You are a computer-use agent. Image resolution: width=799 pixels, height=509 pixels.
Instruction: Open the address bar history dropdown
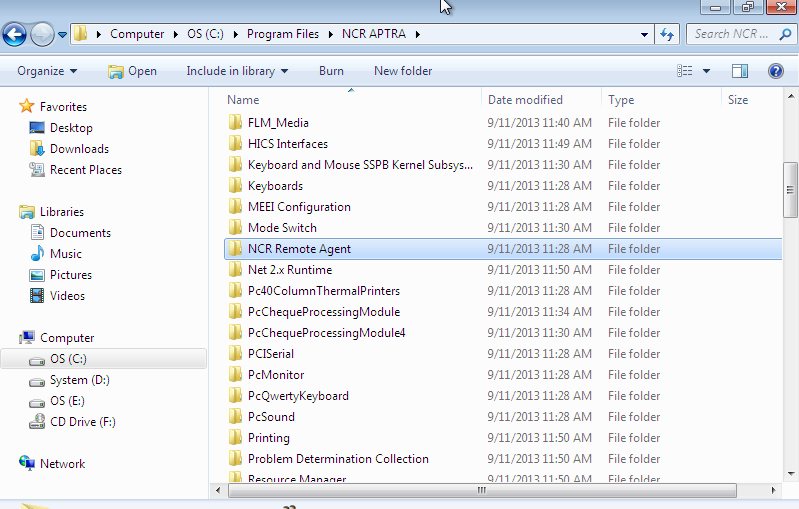pos(645,35)
